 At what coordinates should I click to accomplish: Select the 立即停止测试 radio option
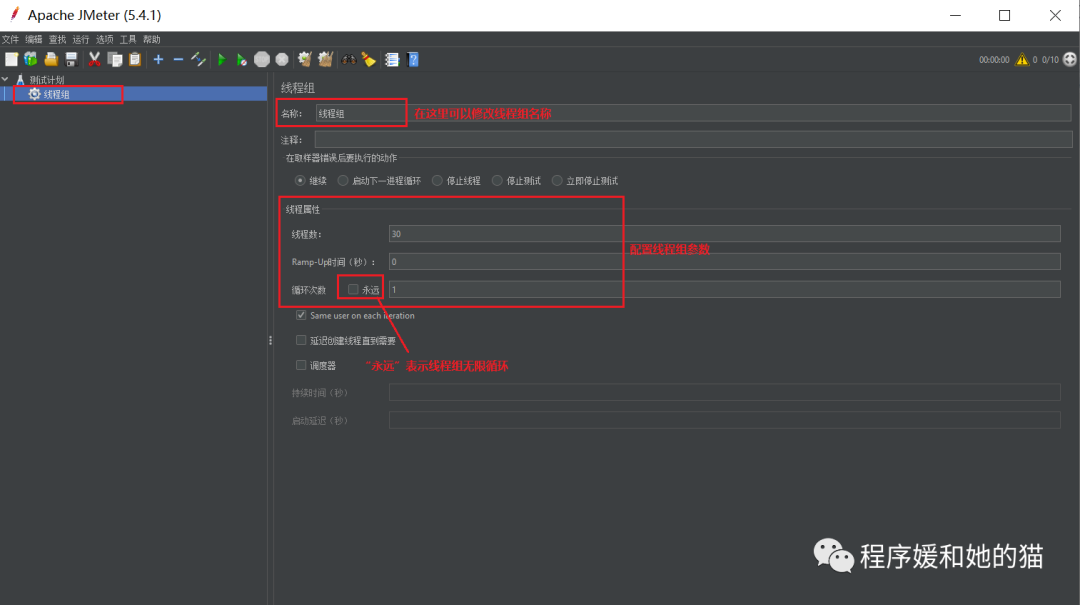point(557,181)
